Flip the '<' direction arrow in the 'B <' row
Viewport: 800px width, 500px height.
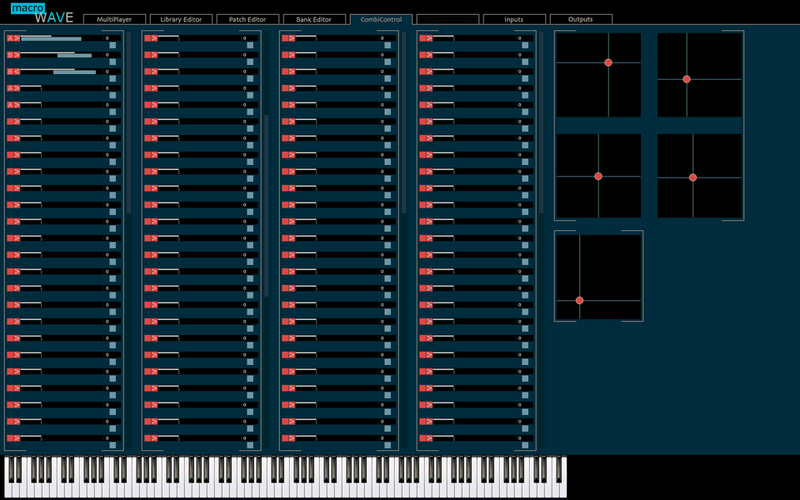[17, 72]
